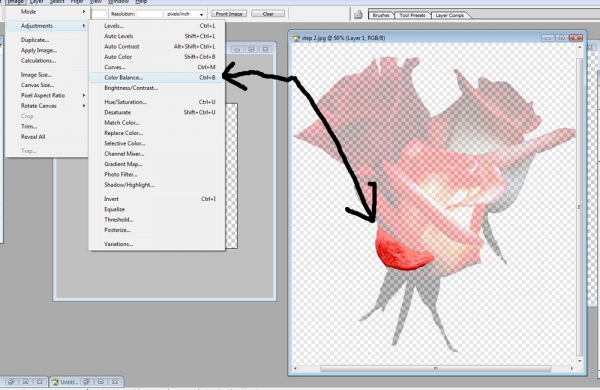Switch to the Layer Comps tab
Viewport: 600px width, 390px height.
point(450,15)
